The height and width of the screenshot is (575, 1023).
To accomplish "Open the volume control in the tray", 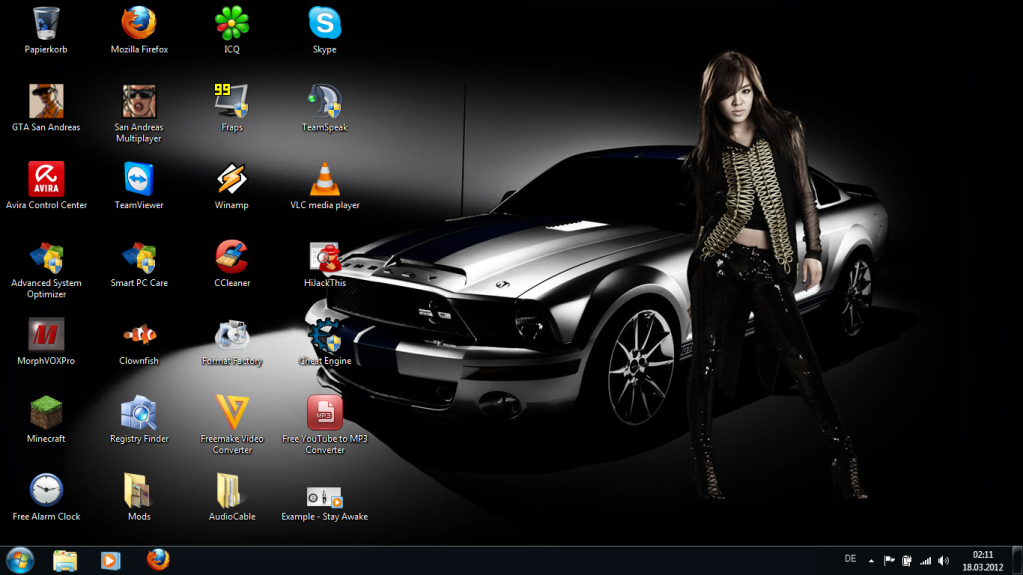I will coord(944,561).
